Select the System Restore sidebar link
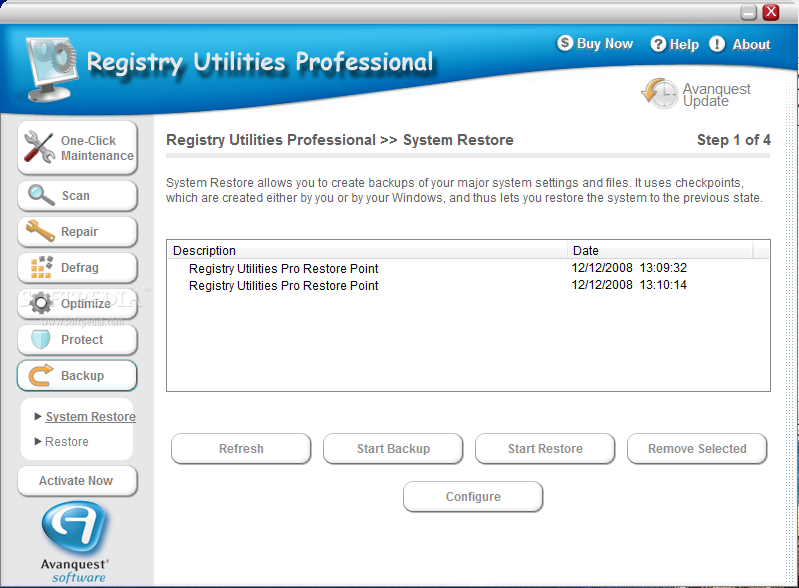This screenshot has height=588, width=799. pos(91,417)
